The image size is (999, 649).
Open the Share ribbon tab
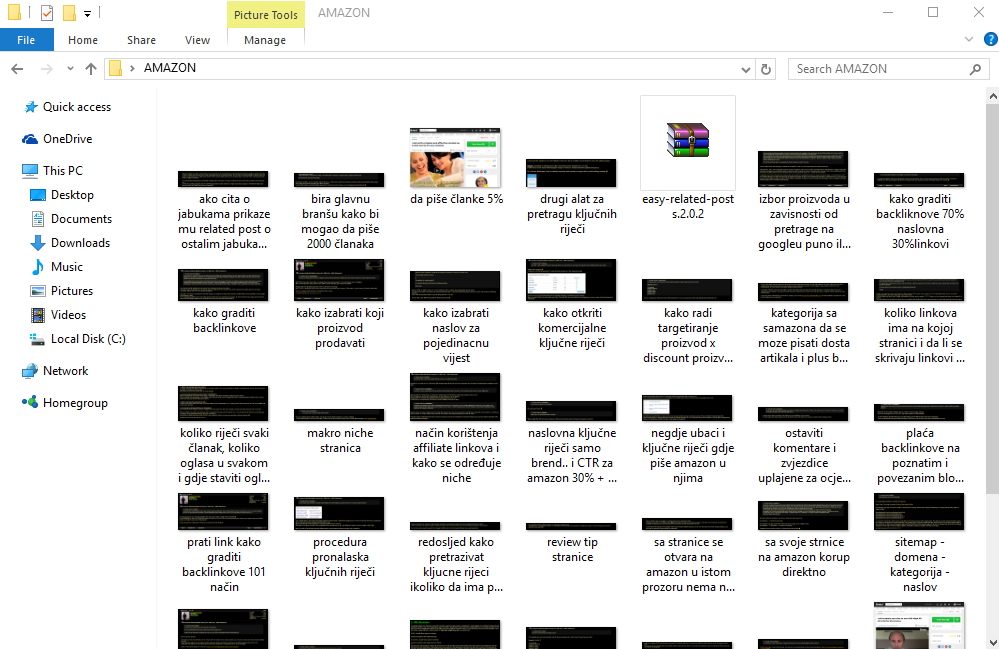141,39
